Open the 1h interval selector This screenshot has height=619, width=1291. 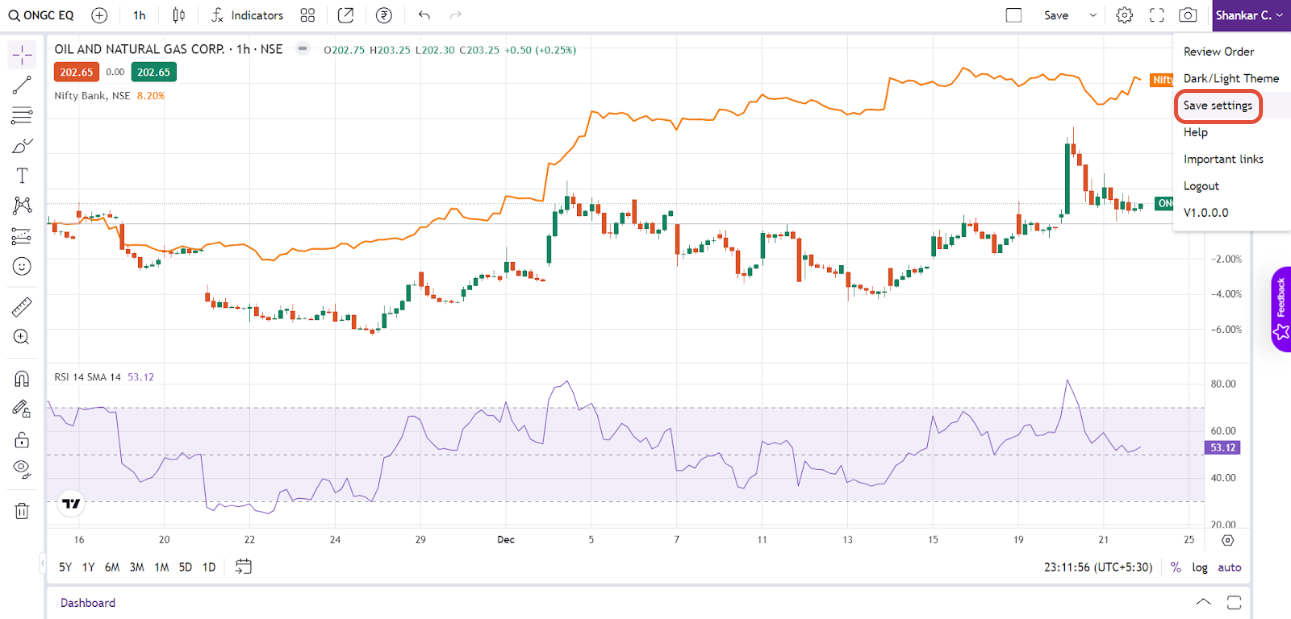[139, 15]
